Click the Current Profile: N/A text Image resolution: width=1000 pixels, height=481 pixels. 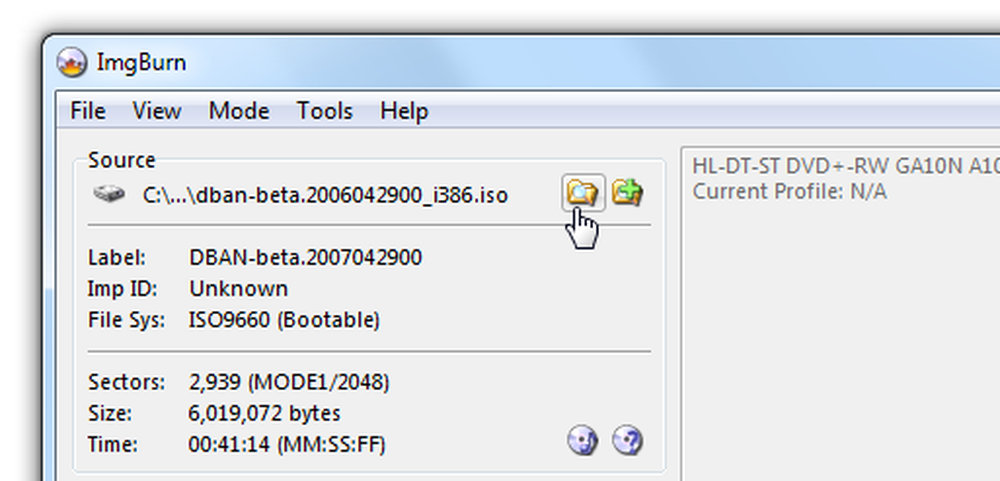[x=790, y=191]
